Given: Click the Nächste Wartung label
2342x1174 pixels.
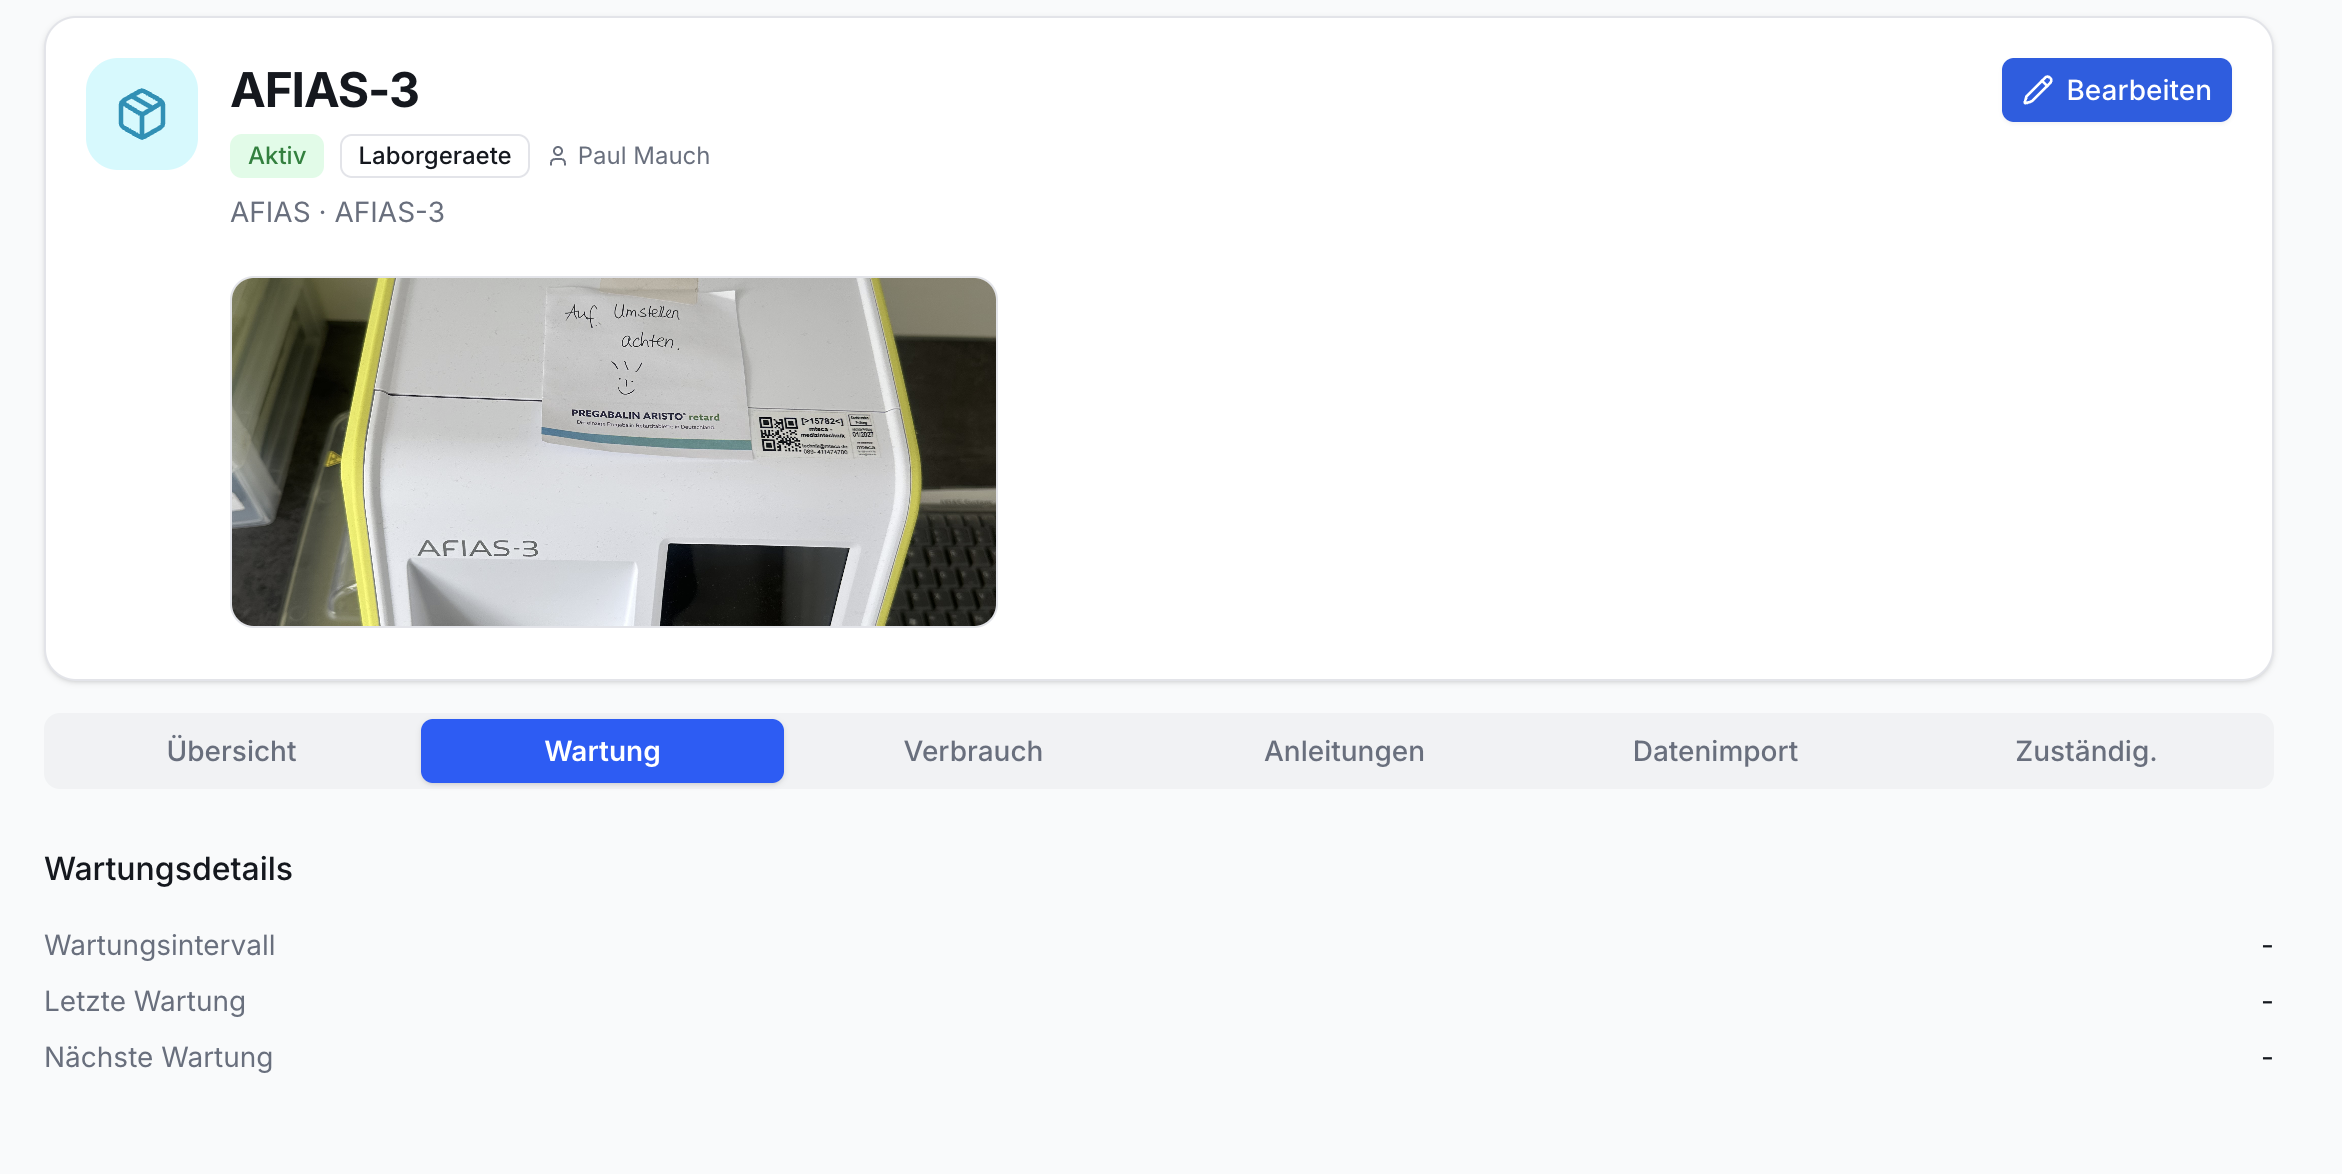Looking at the screenshot, I should (x=159, y=1057).
